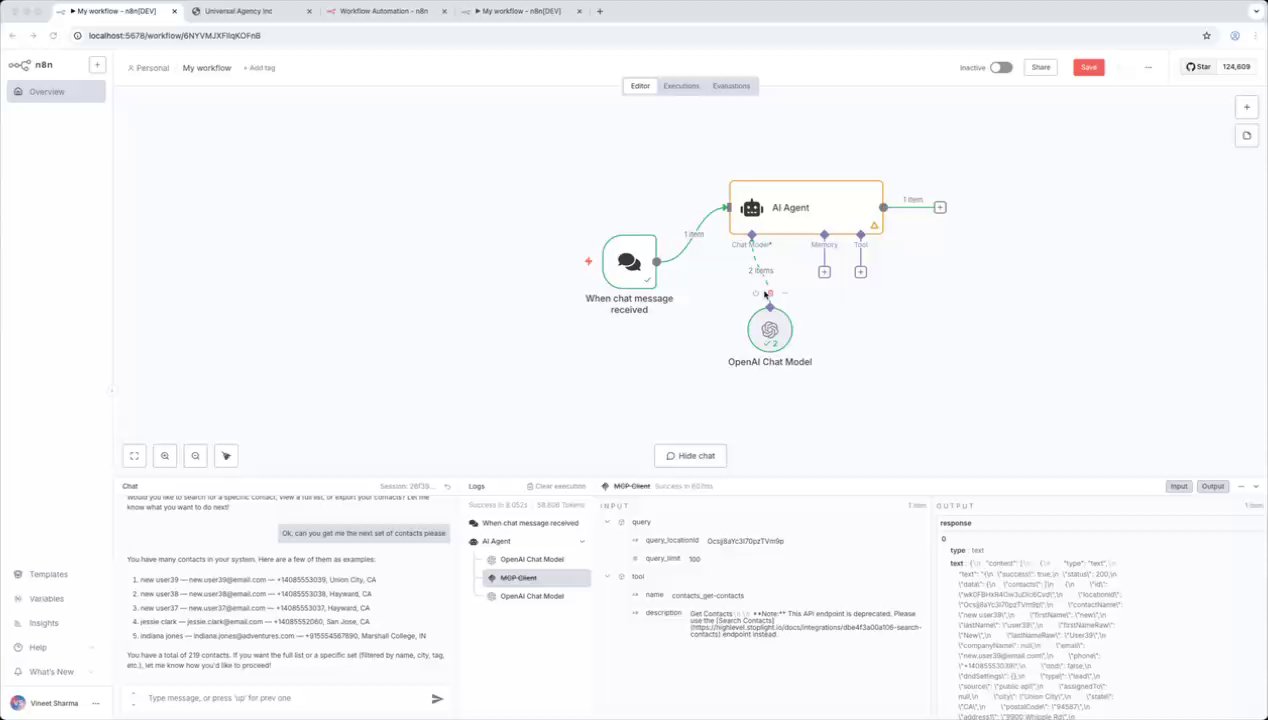Select the last OpenAI Chat Model log entry

point(532,596)
